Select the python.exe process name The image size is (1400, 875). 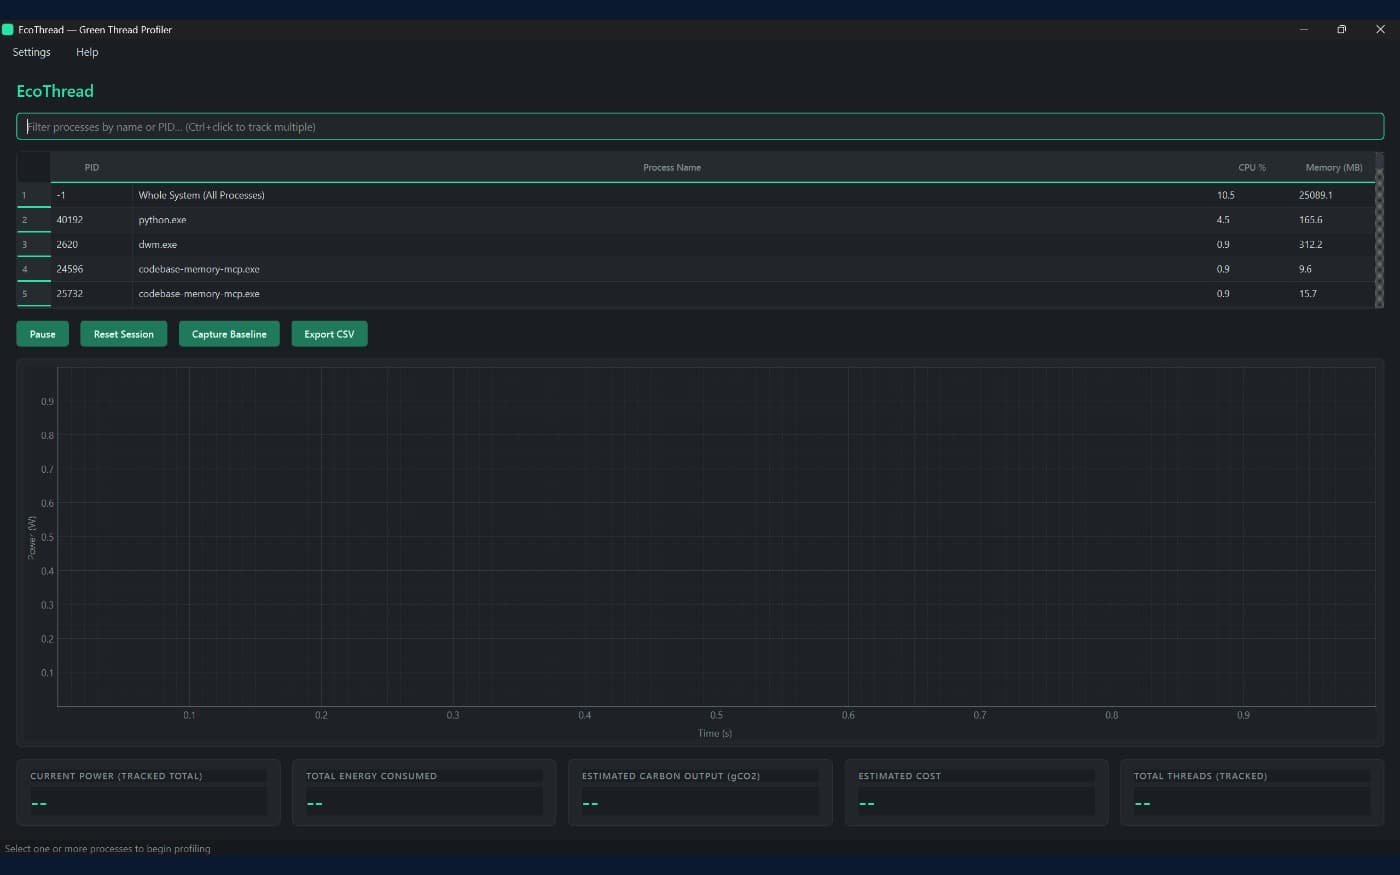162,220
